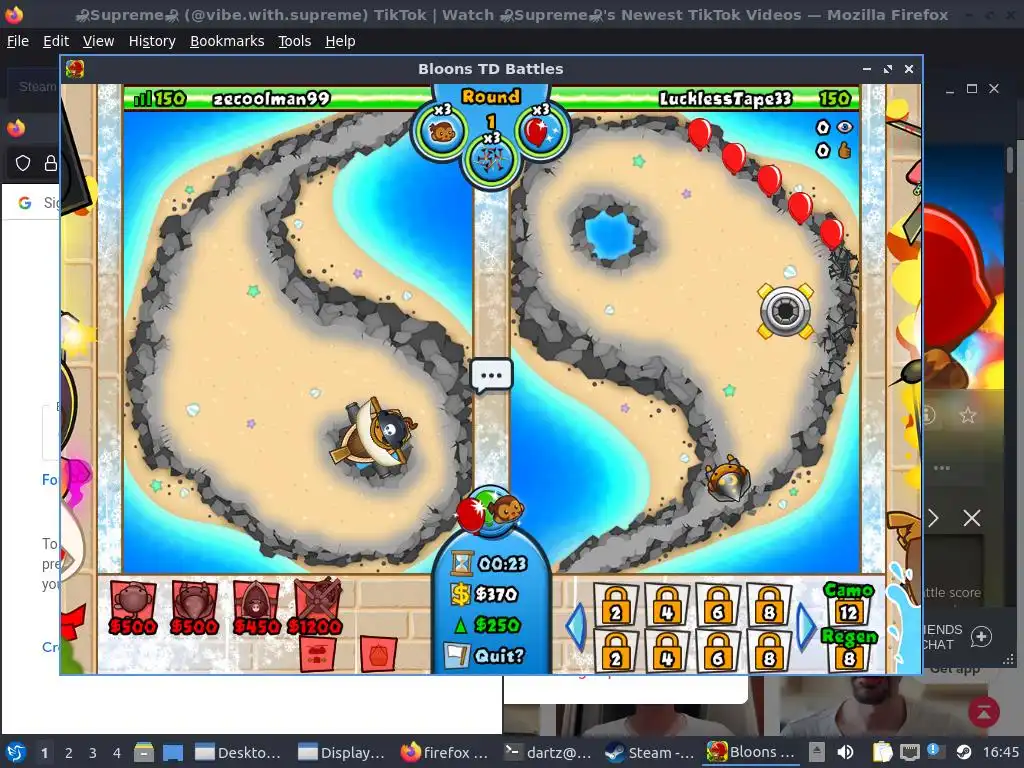
Task: Click the X beside chevron in Steam window
Action: pos(972,519)
